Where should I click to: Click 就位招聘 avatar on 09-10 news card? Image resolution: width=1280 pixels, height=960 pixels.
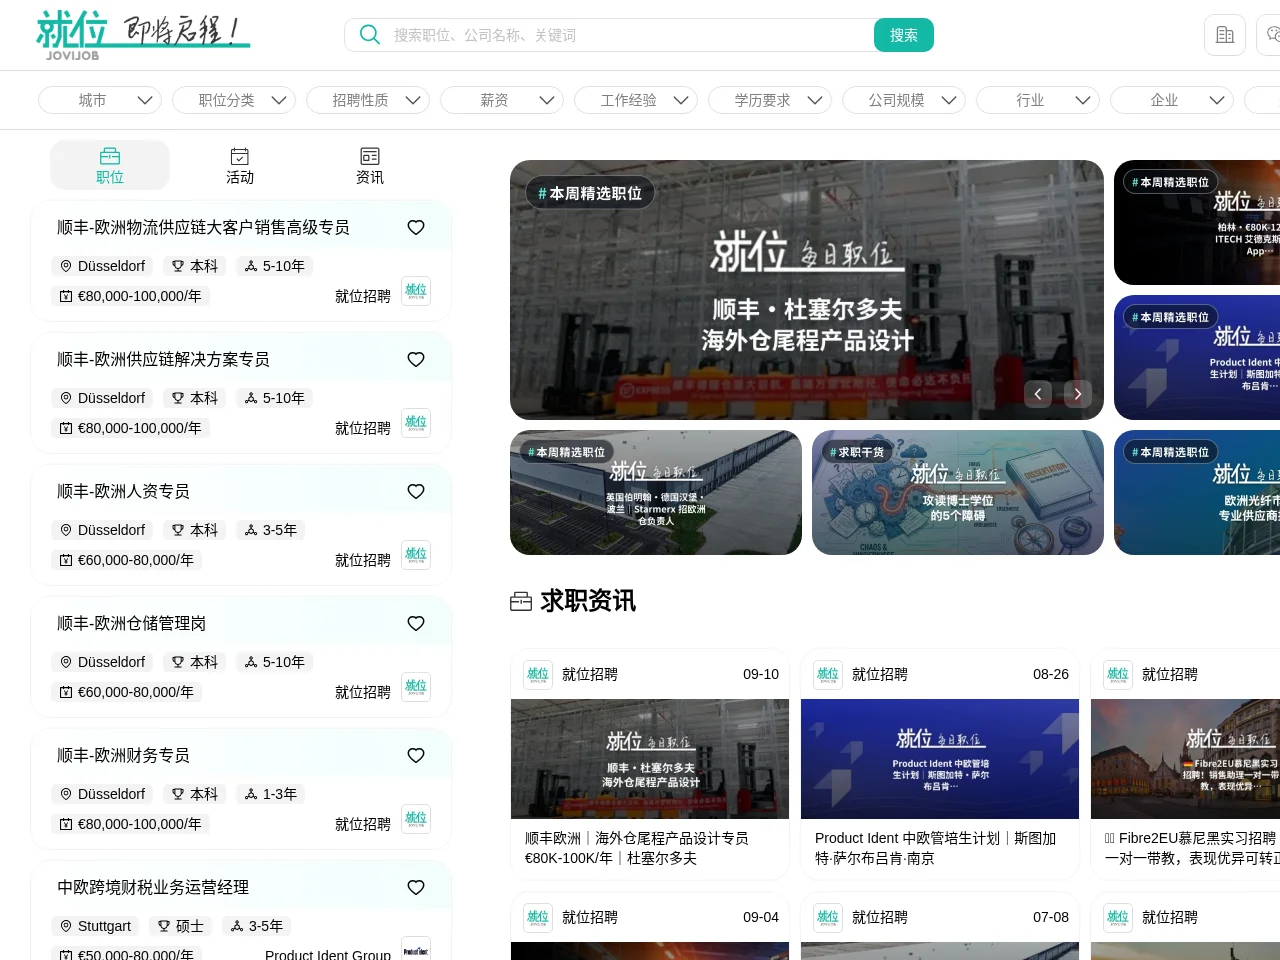538,675
